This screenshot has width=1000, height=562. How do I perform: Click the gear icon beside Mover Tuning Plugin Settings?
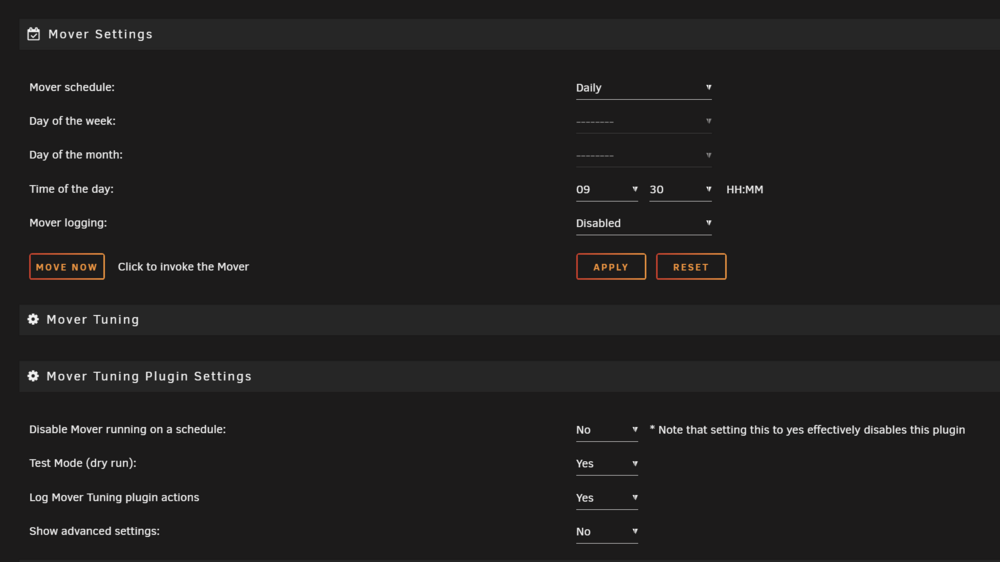pyautogui.click(x=33, y=376)
